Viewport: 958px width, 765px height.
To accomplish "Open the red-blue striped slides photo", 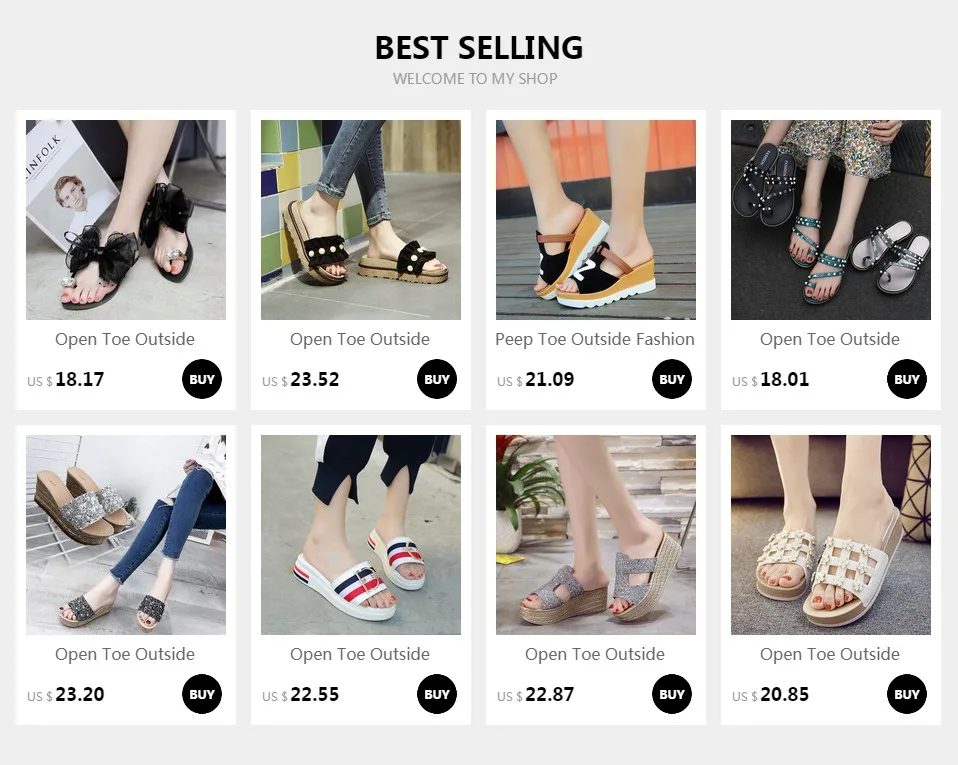I will click(360, 535).
